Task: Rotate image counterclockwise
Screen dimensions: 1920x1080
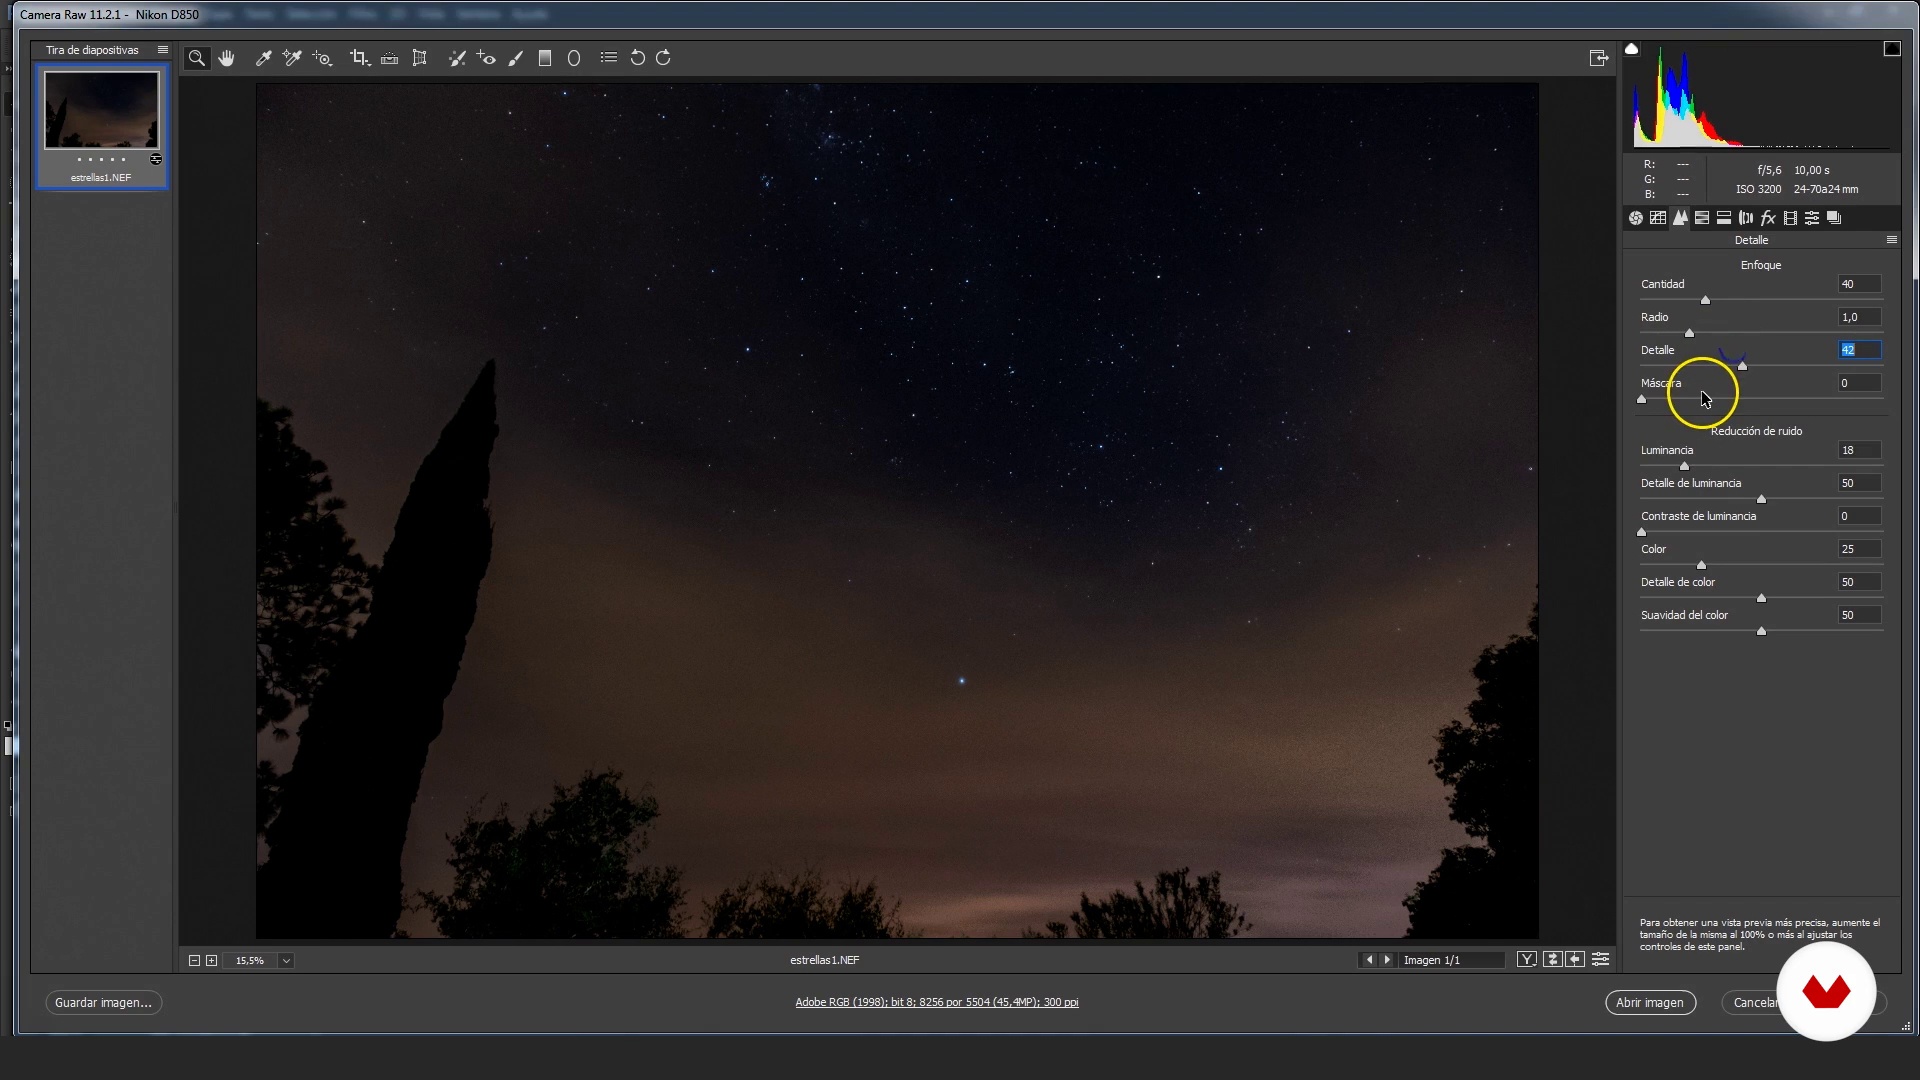Action: [x=637, y=58]
